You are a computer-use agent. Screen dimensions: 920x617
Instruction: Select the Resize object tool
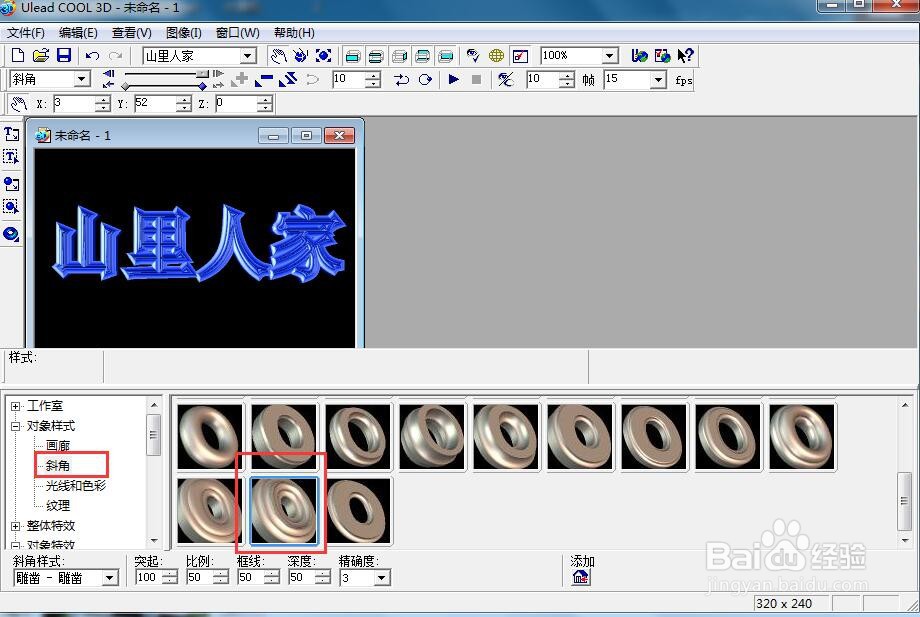(324, 56)
